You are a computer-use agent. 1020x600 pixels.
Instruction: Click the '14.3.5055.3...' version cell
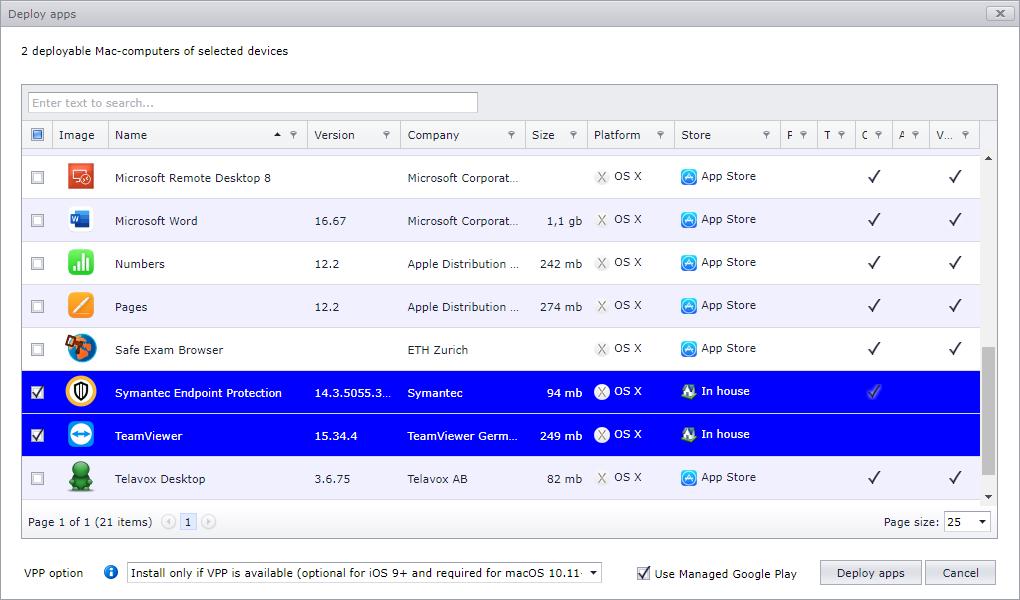[x=353, y=392]
